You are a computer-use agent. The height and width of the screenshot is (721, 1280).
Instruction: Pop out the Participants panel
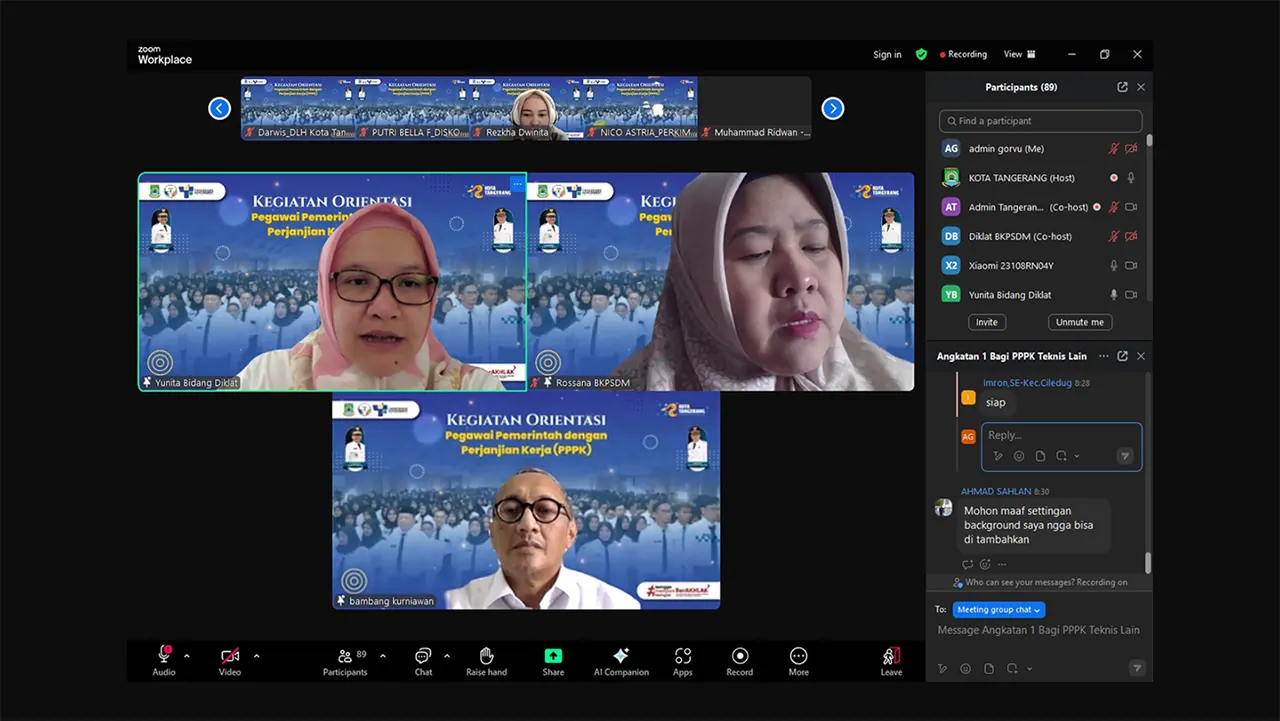point(1122,87)
